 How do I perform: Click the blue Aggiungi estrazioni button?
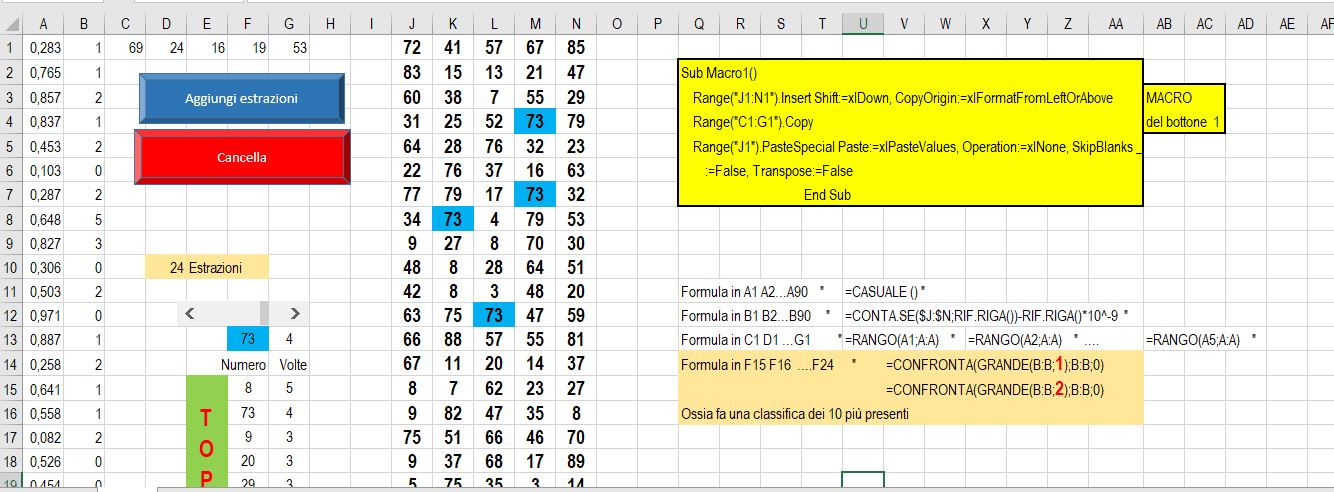242,98
